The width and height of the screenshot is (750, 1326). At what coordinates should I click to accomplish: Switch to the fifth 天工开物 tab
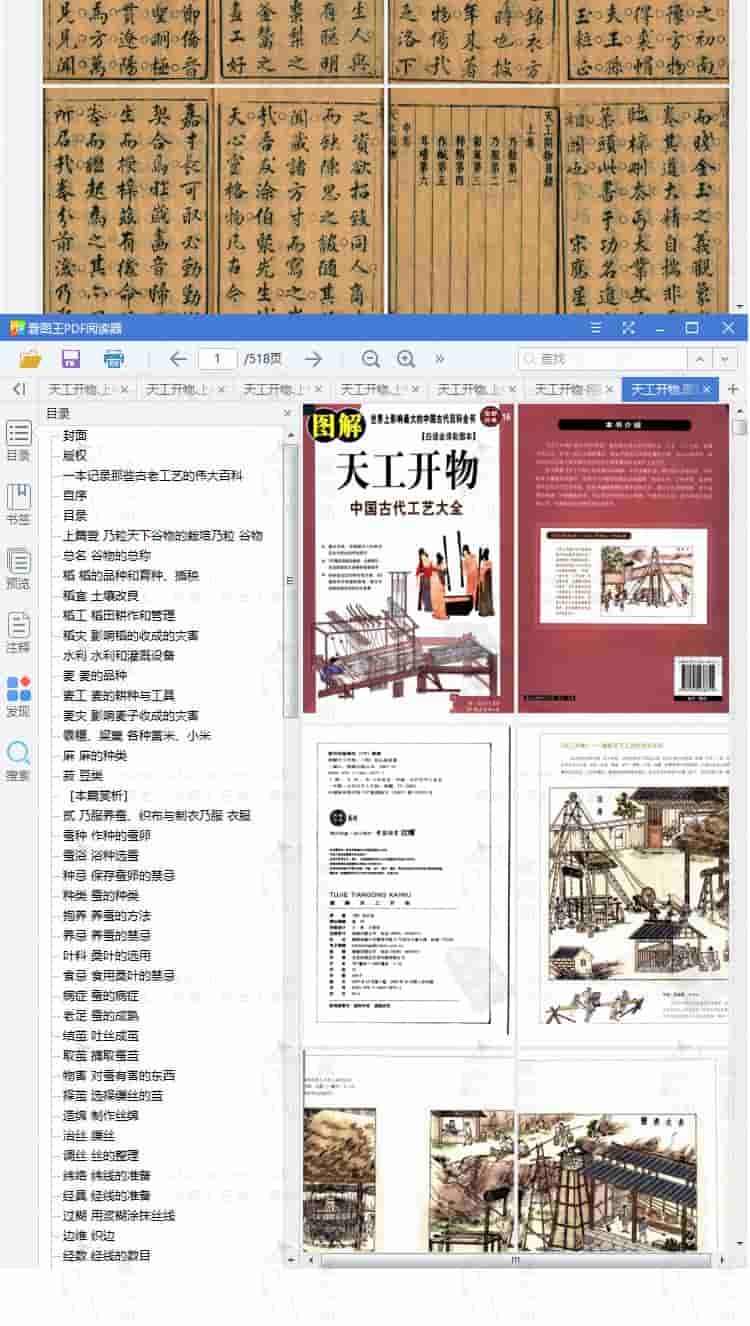click(475, 390)
